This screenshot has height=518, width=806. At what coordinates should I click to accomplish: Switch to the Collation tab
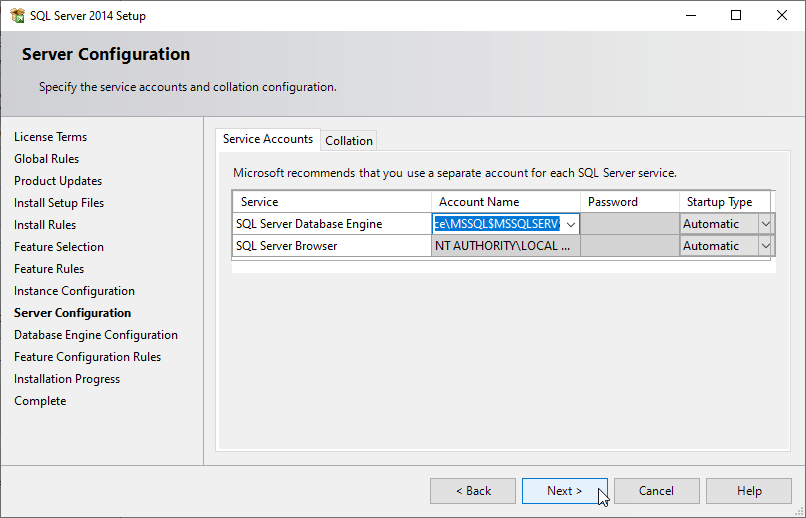(x=349, y=141)
